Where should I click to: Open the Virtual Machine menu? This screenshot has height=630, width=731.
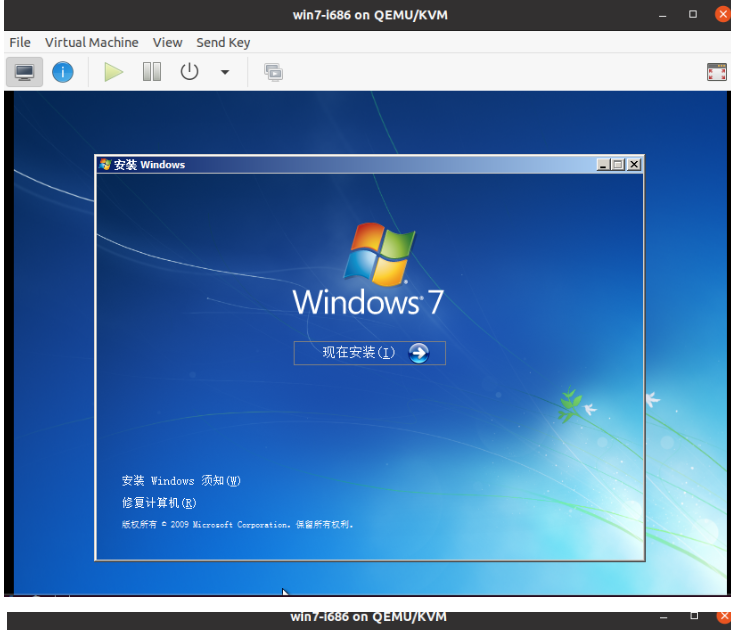point(92,42)
